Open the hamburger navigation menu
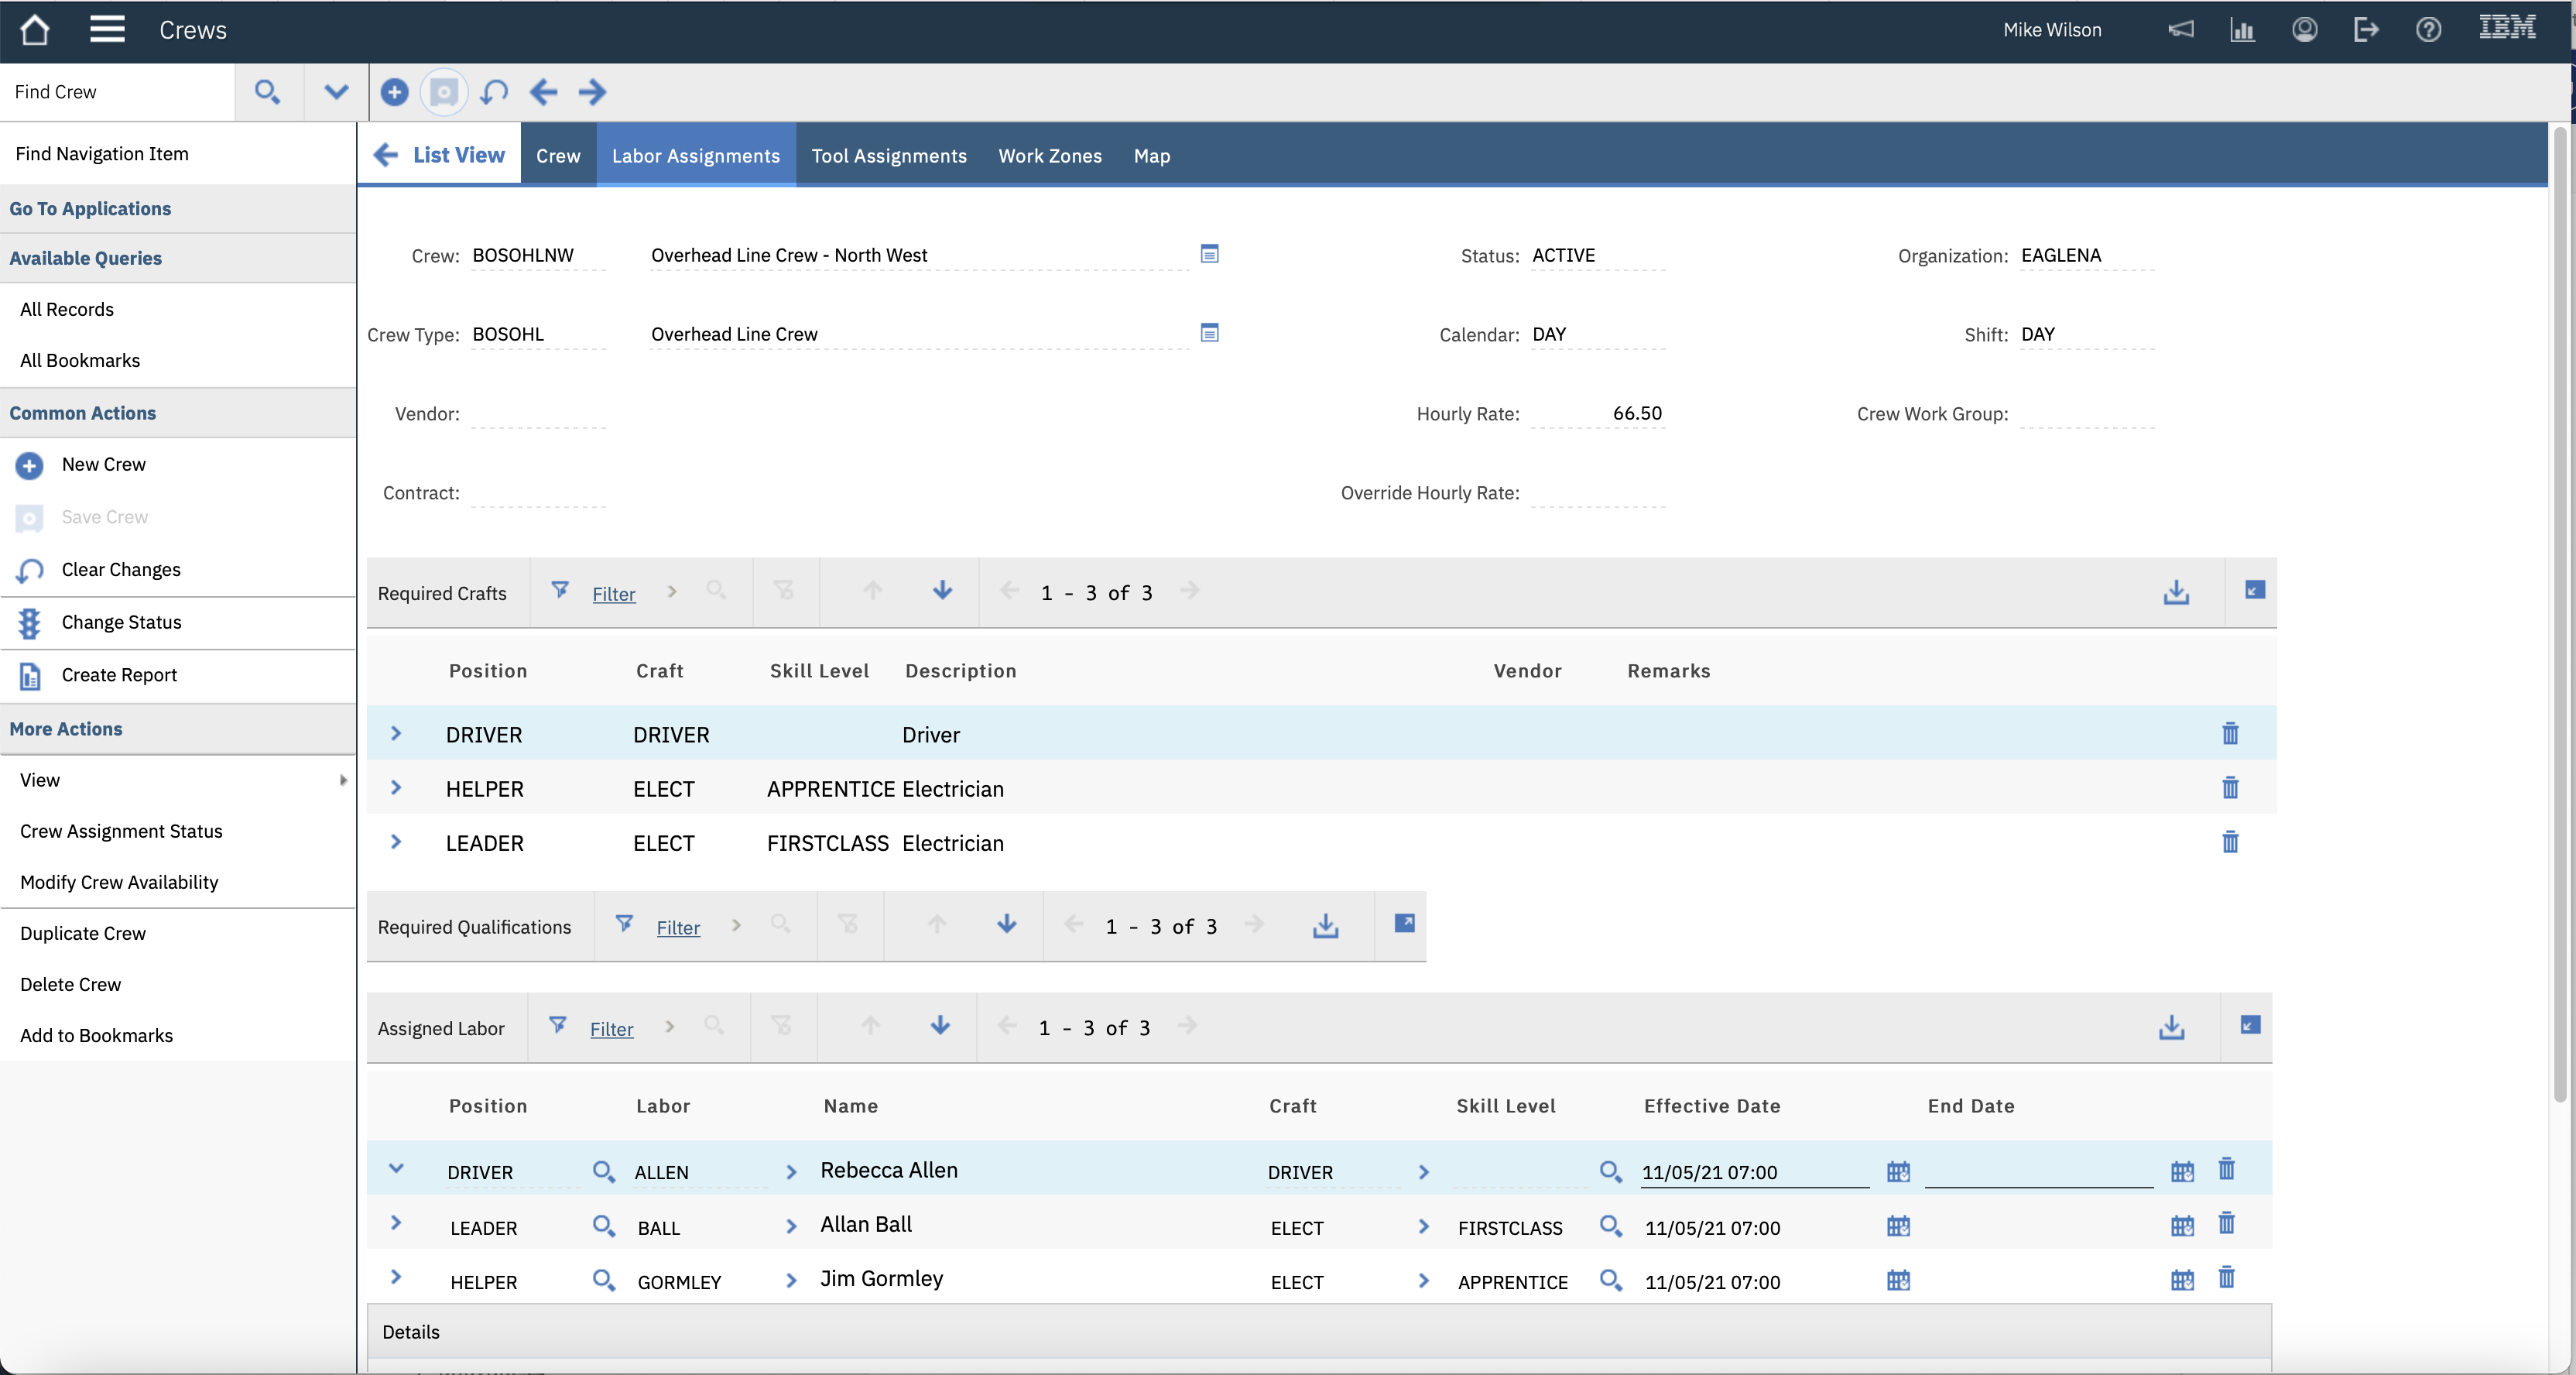Viewport: 2576px width, 1375px height. pos(107,30)
